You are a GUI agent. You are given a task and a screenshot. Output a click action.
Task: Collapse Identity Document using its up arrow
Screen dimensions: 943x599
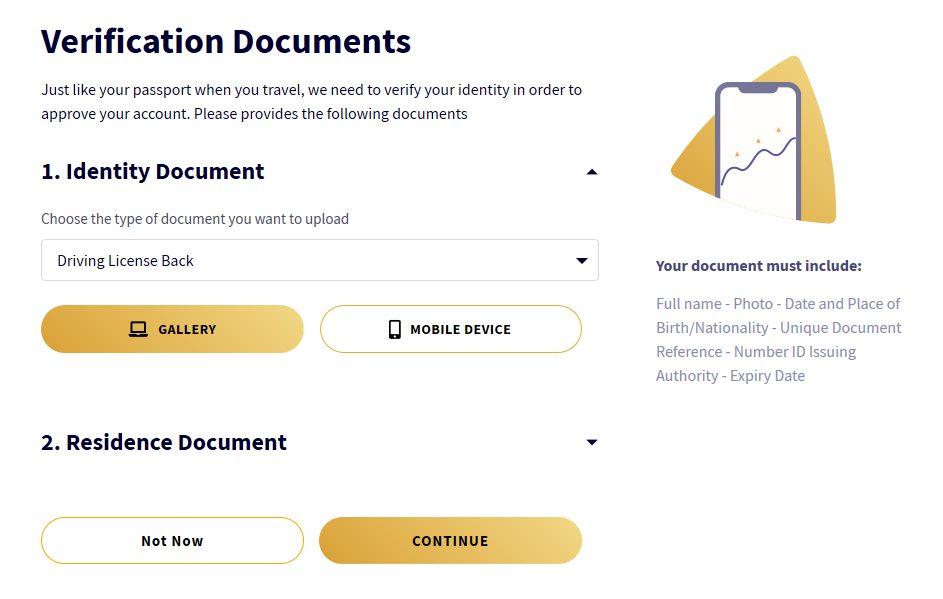pyautogui.click(x=592, y=172)
